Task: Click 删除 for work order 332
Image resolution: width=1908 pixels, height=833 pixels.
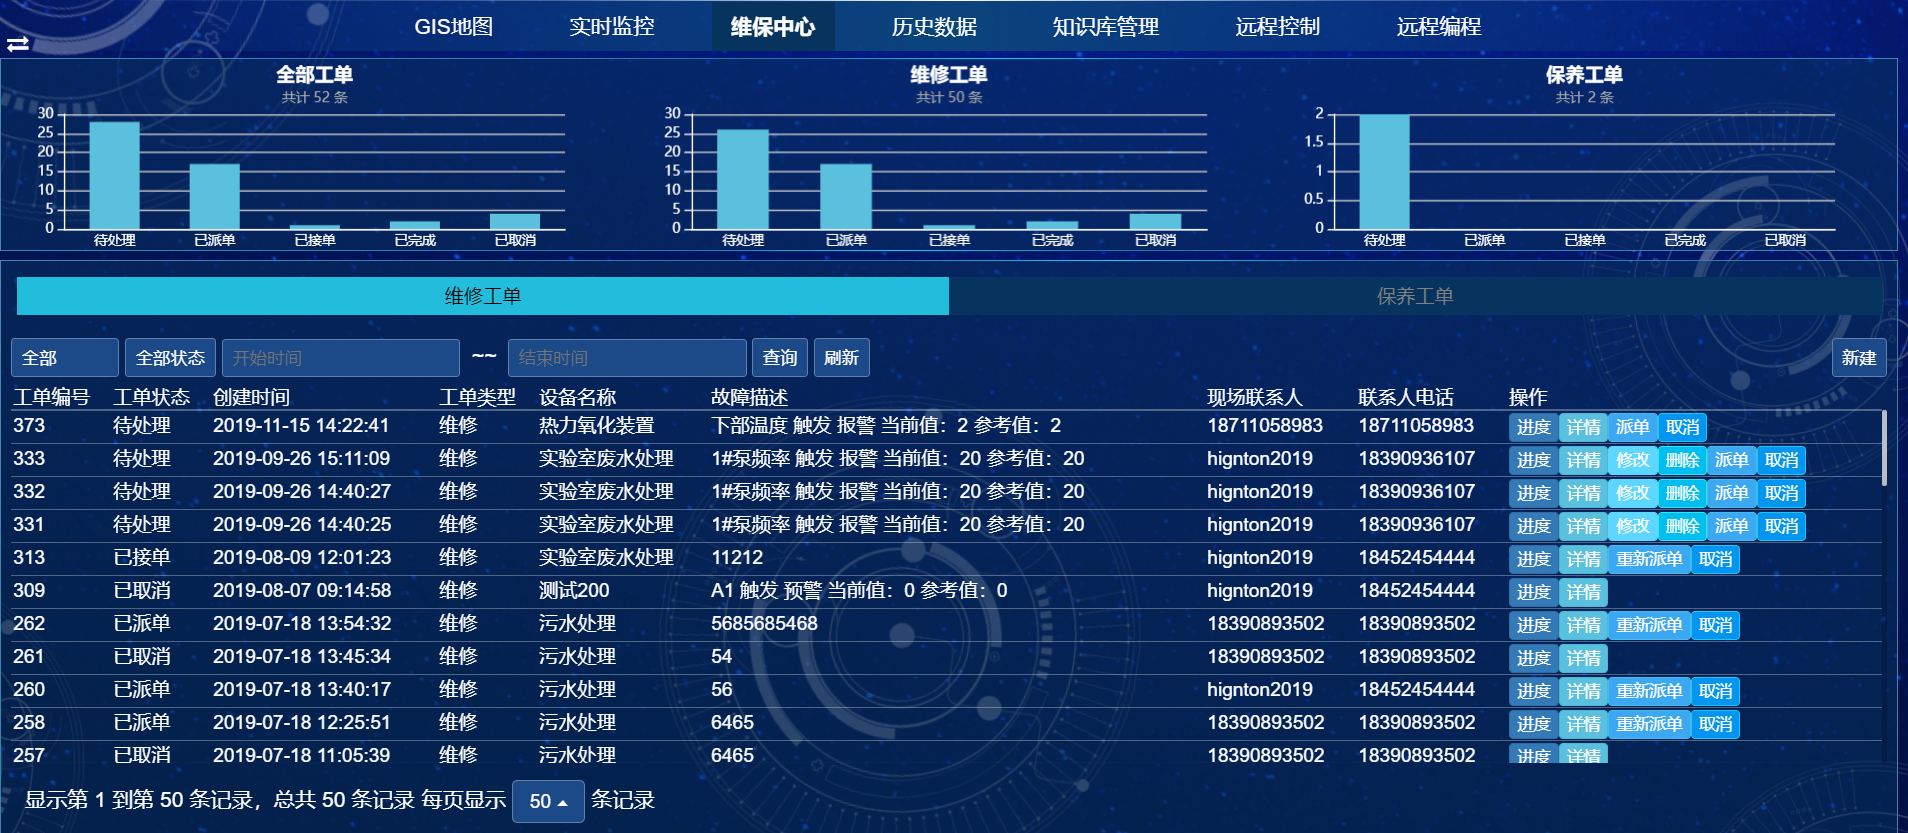Action: [1683, 493]
